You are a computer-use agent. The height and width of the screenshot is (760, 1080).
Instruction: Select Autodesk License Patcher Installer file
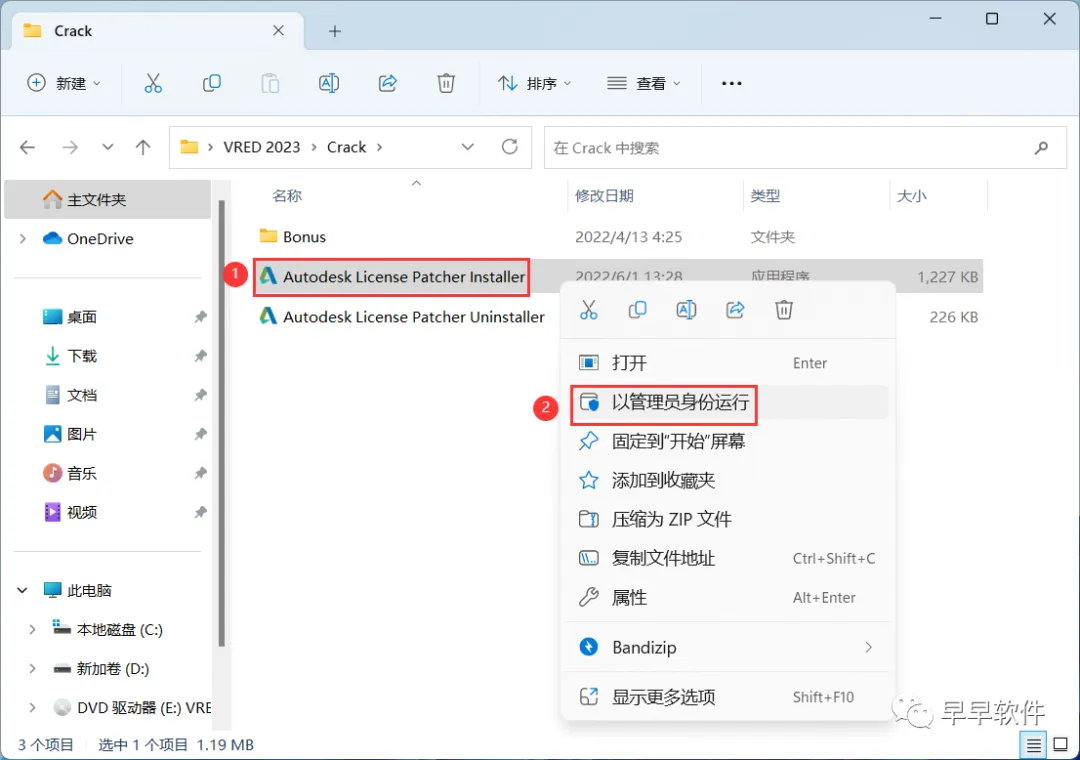click(392, 277)
